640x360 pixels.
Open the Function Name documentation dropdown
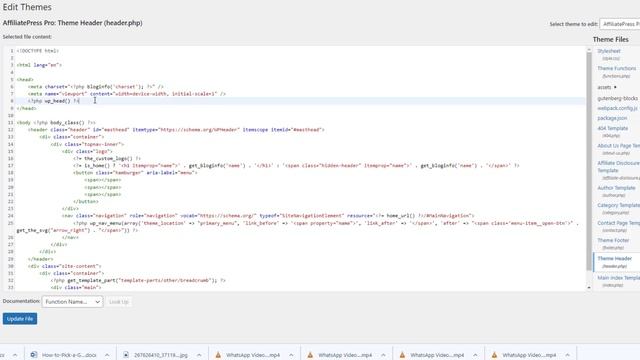click(72, 302)
